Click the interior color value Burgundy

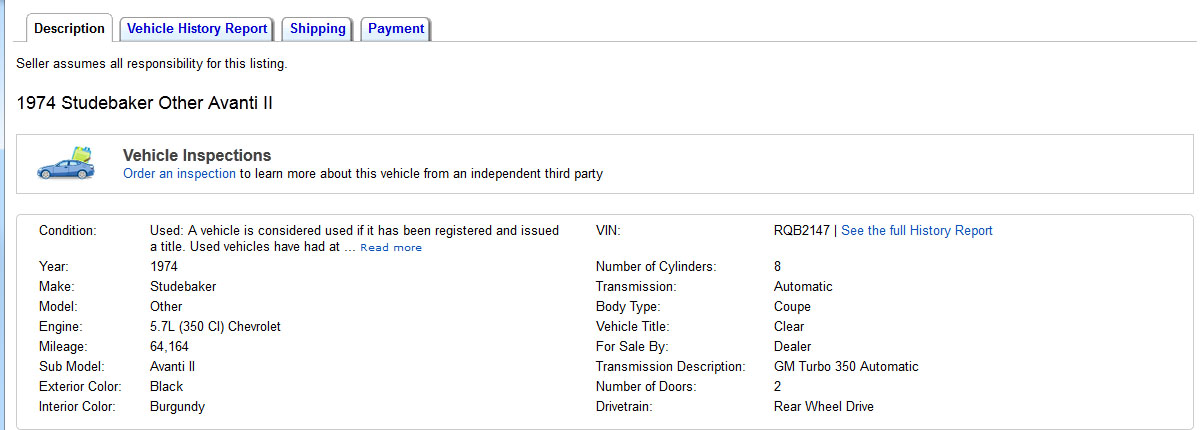tap(177, 406)
